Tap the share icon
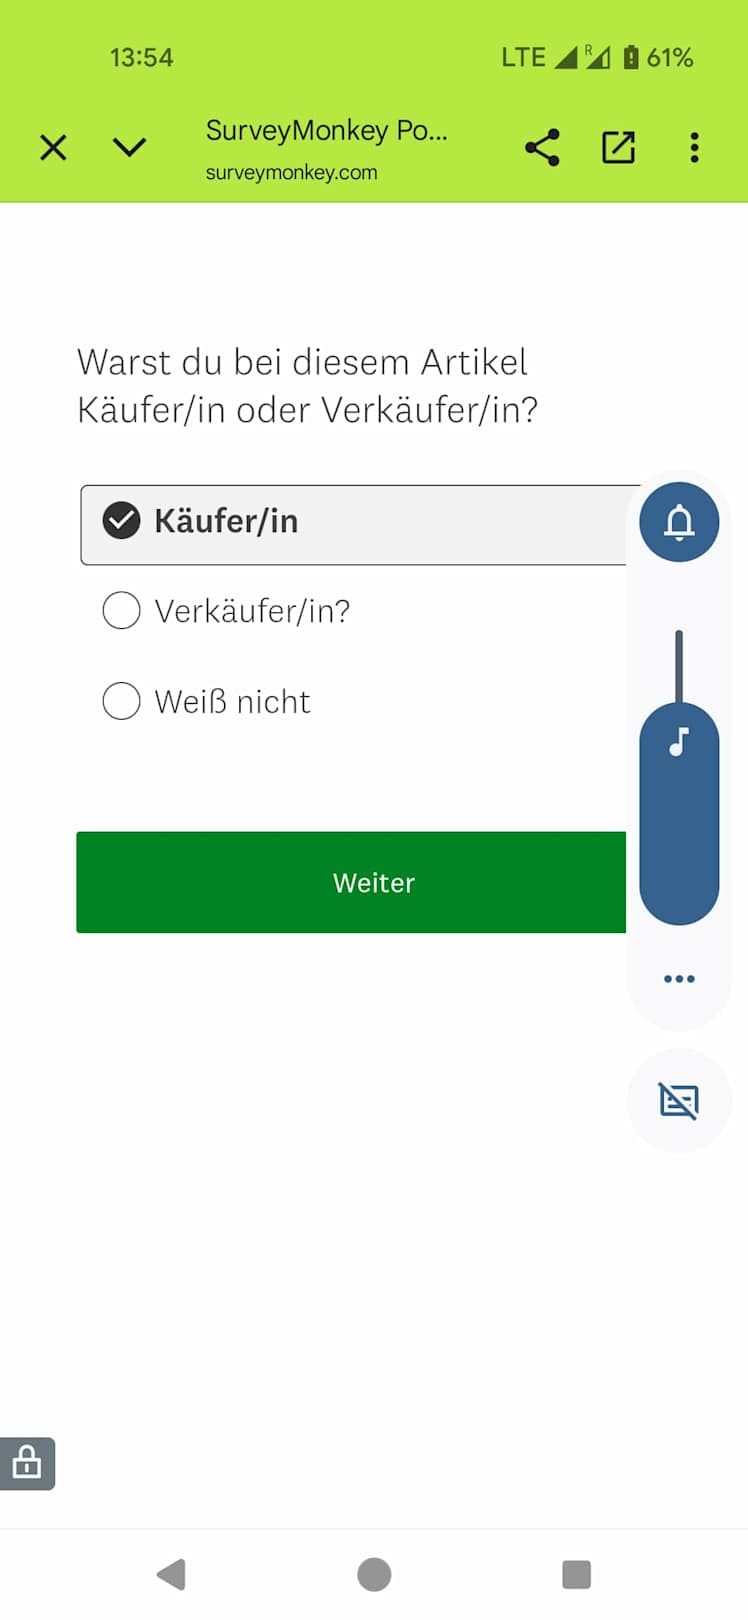The height and width of the screenshot is (1620, 748). point(542,148)
